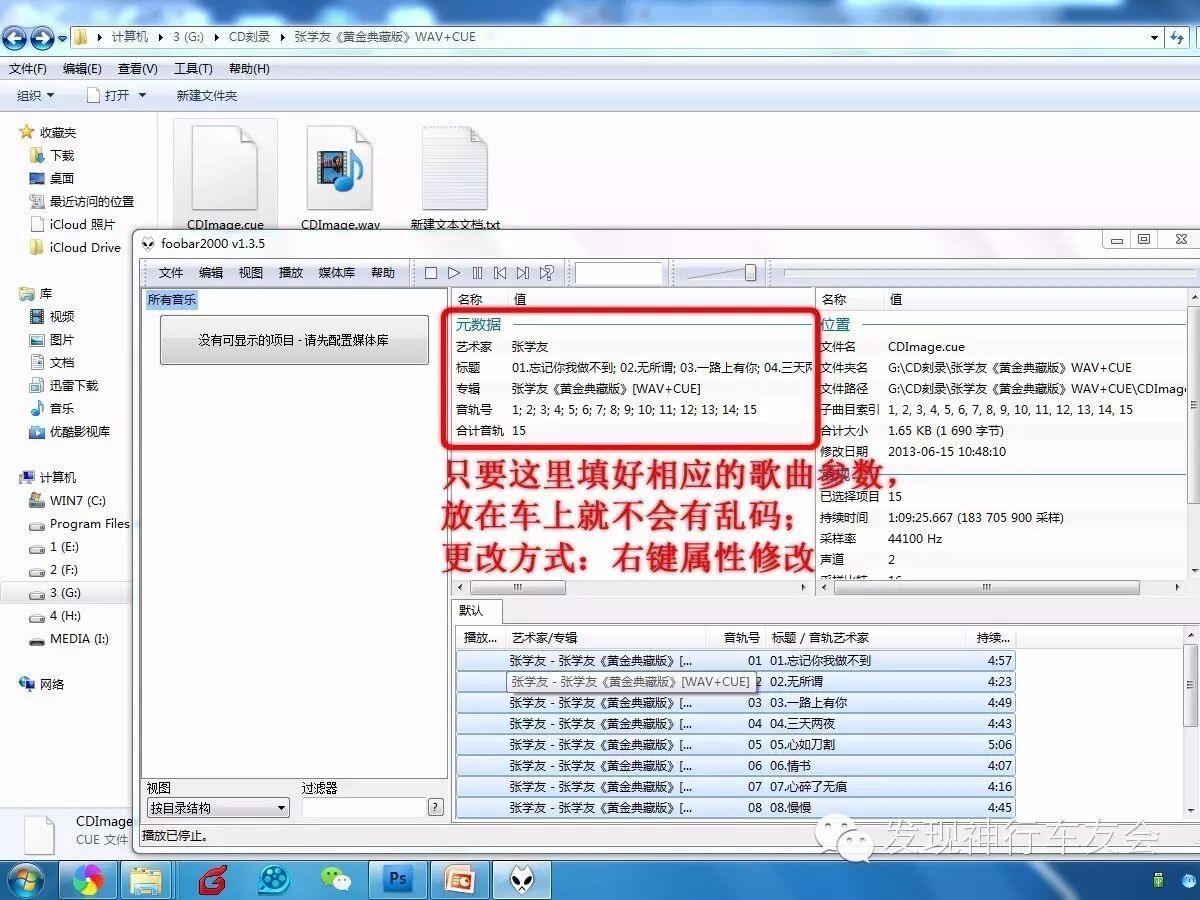Viewport: 1200px width, 900px height.
Task: Click the 艺术家/专辑 playlist column header
Action: tap(608, 637)
